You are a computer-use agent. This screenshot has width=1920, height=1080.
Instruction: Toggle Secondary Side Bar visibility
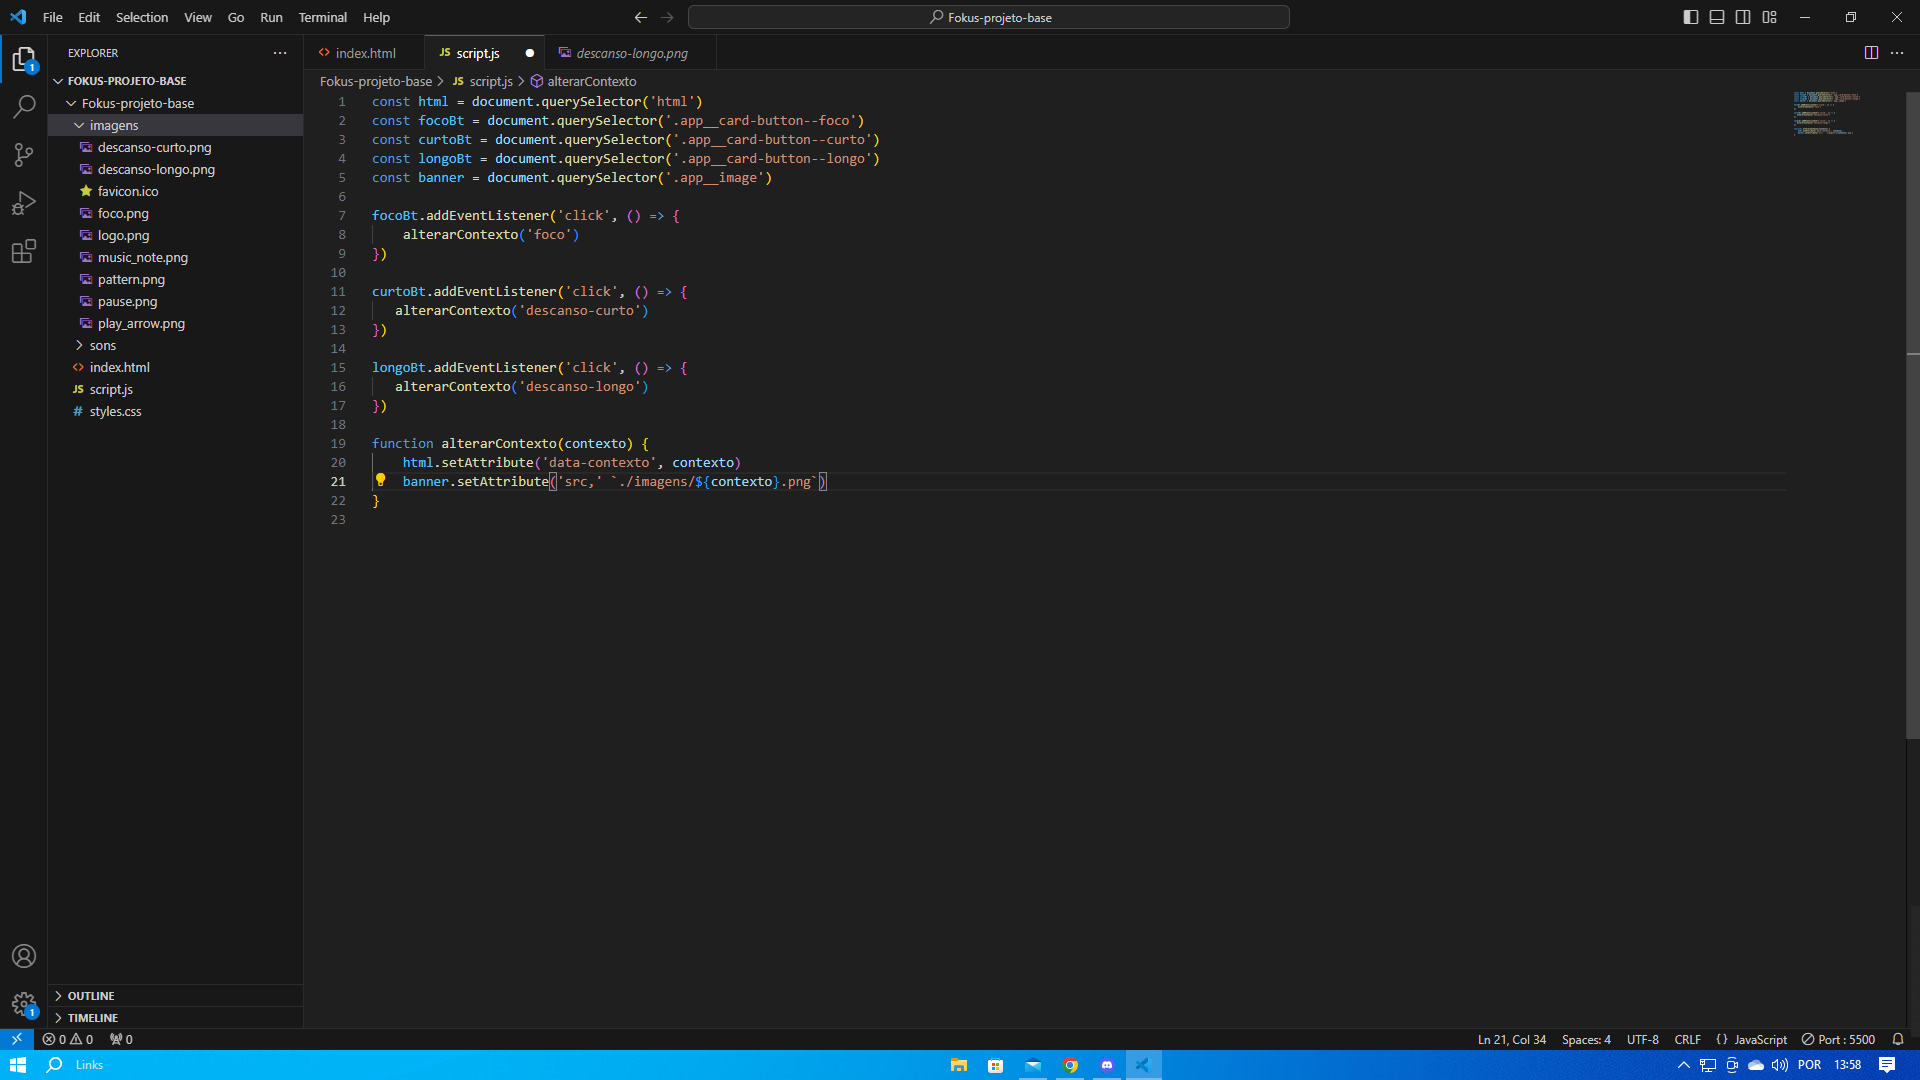[1743, 17]
